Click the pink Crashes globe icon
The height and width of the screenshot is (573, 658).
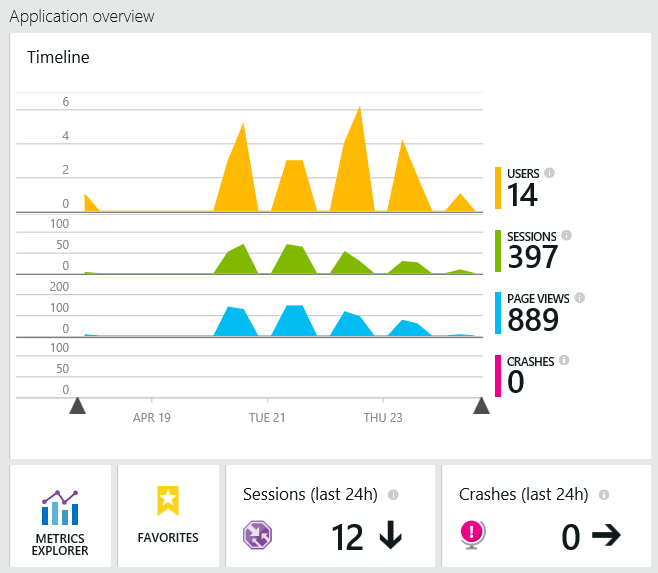473,535
